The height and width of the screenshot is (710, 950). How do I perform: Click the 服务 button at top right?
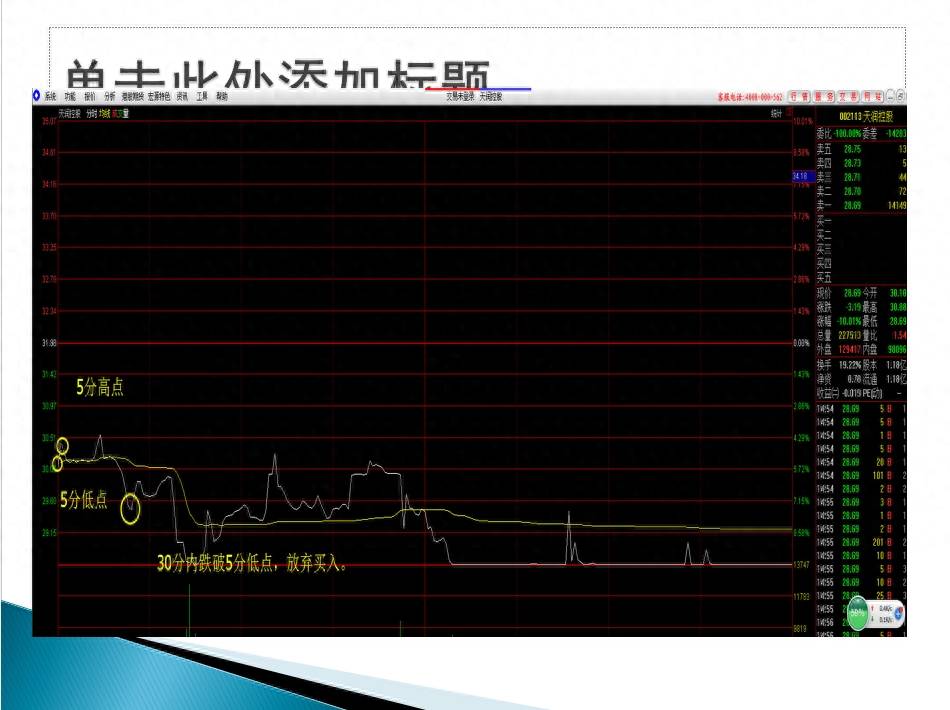(824, 96)
